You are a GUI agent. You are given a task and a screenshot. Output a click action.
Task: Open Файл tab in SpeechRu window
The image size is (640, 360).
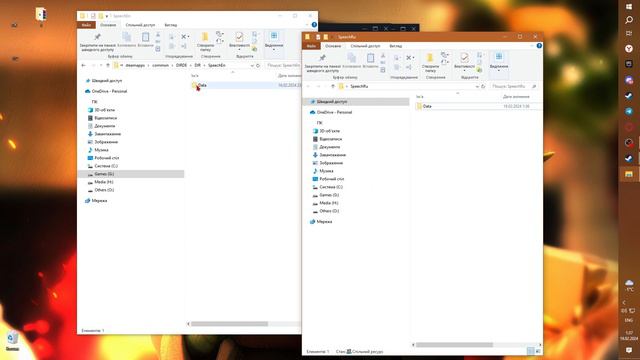tap(311, 46)
